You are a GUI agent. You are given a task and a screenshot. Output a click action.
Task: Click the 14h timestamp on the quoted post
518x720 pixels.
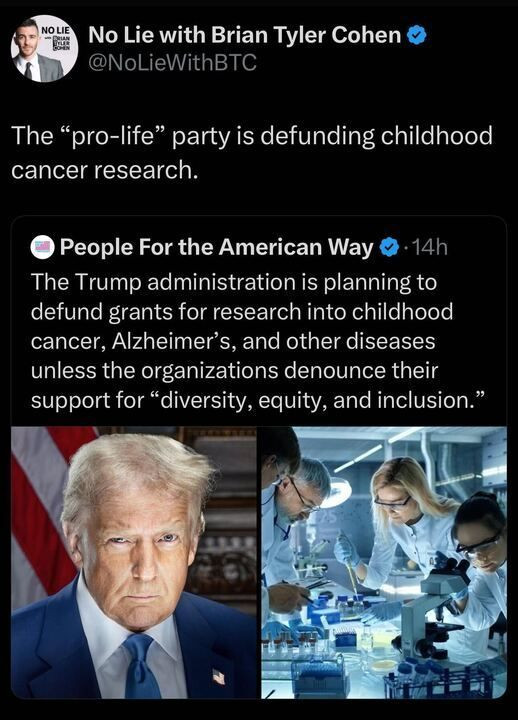click(429, 248)
